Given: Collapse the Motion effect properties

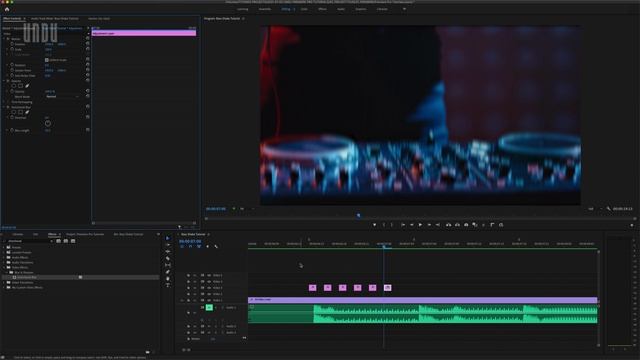Looking at the screenshot, I should [x=4, y=39].
